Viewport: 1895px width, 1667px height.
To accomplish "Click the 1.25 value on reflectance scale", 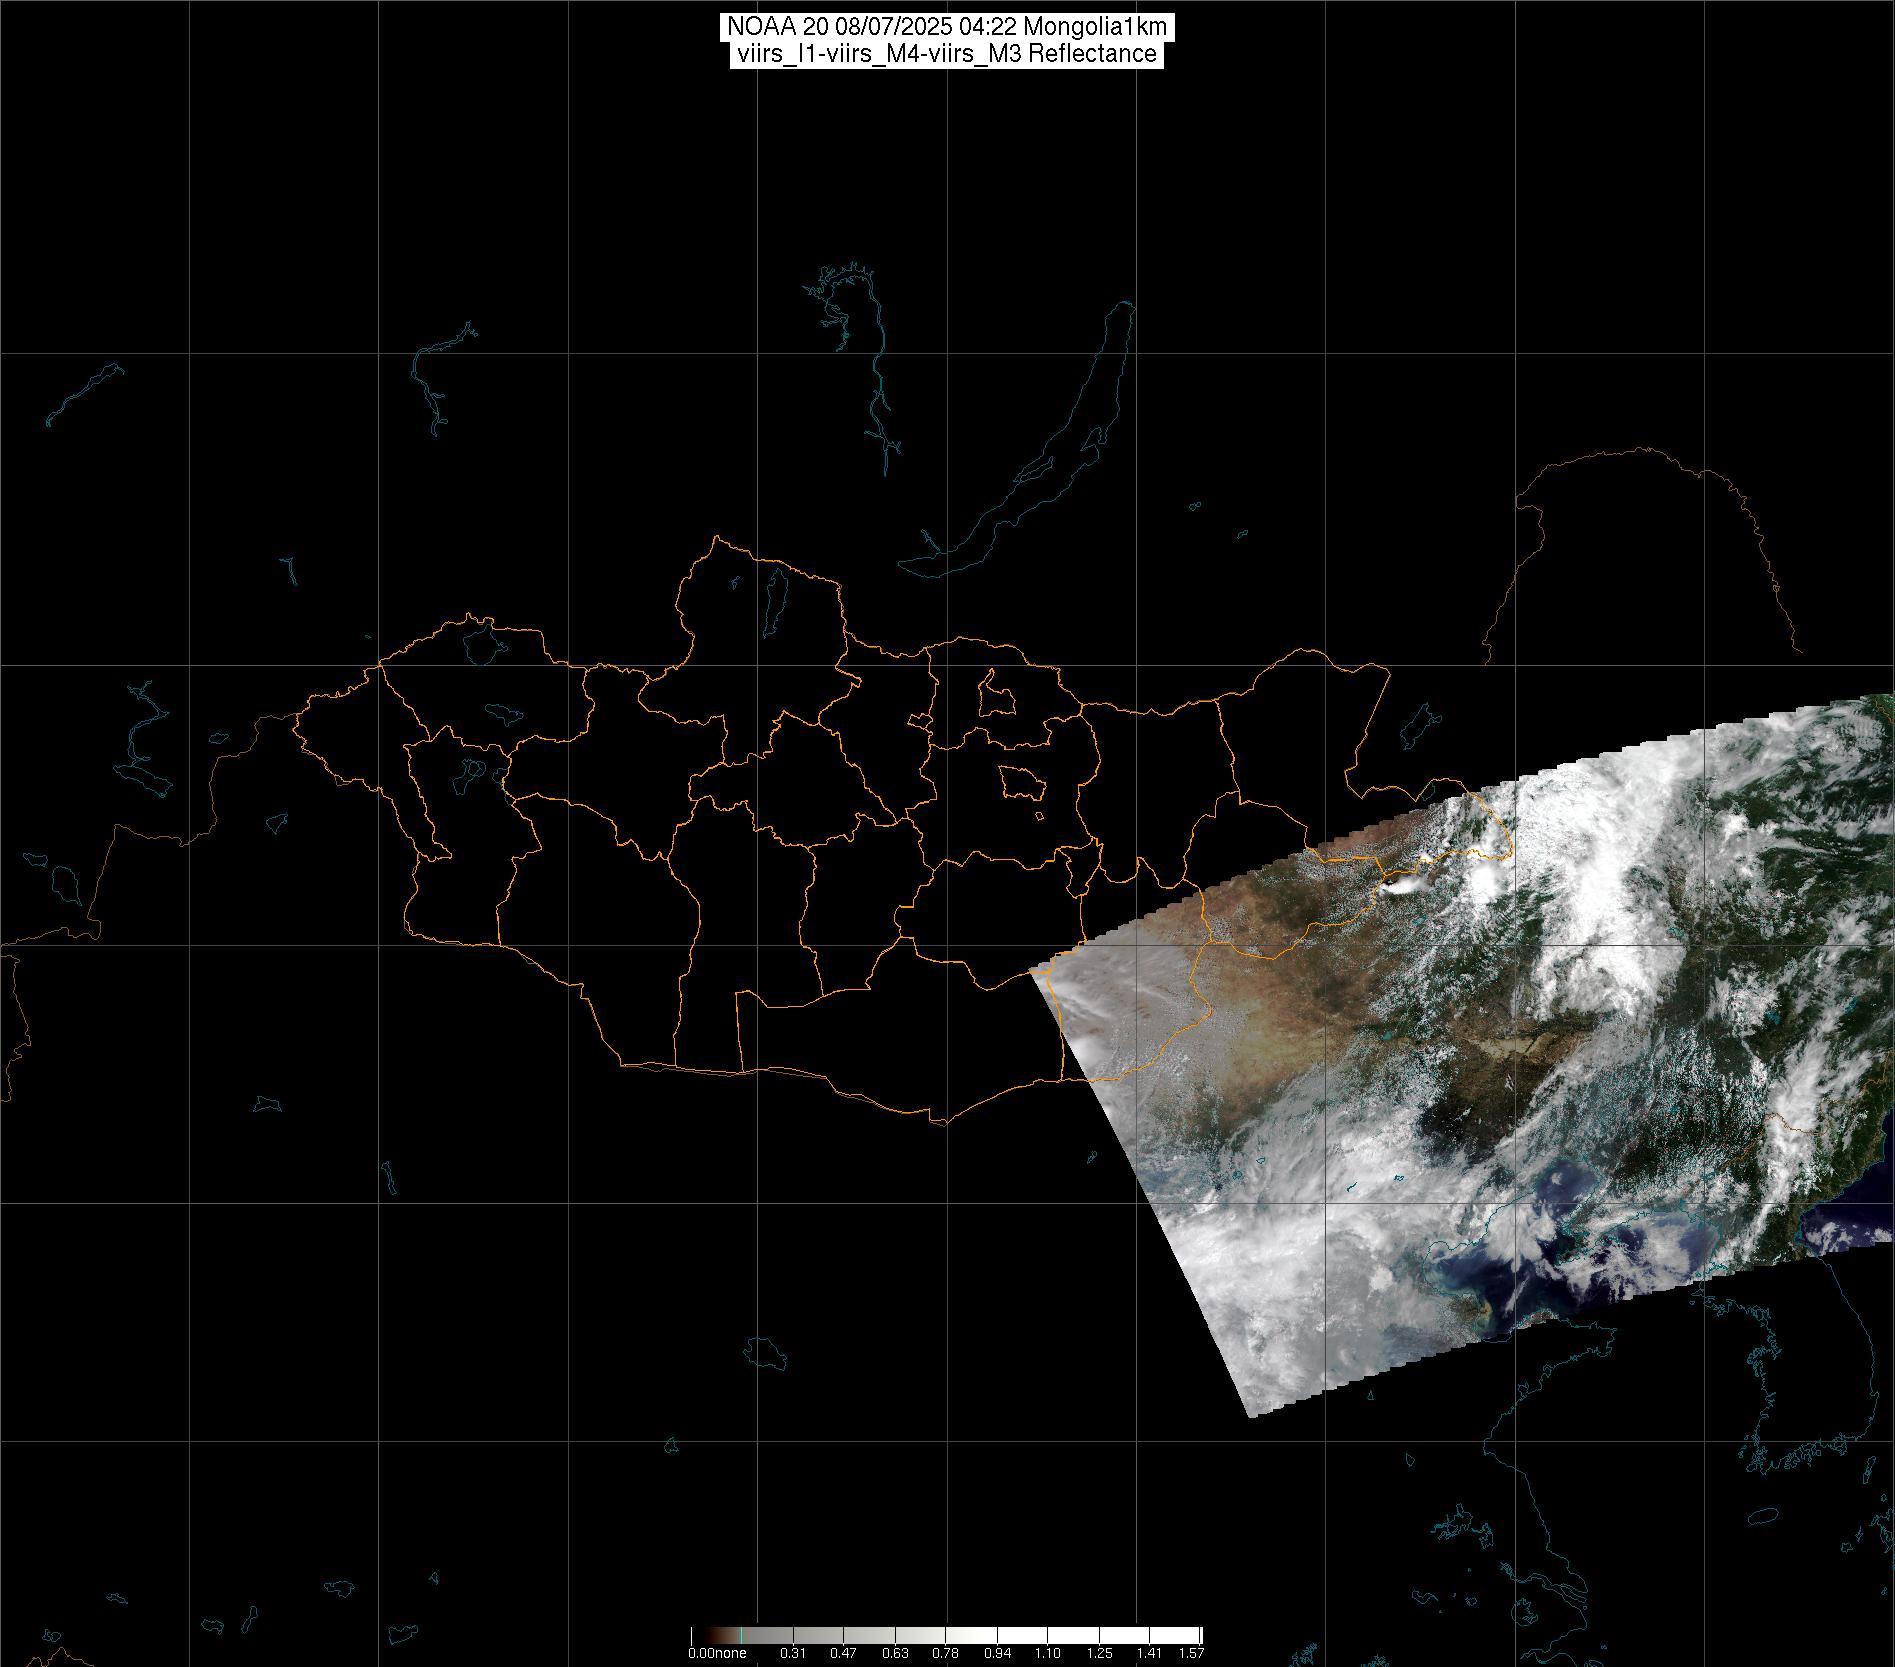I will click(x=1099, y=1653).
